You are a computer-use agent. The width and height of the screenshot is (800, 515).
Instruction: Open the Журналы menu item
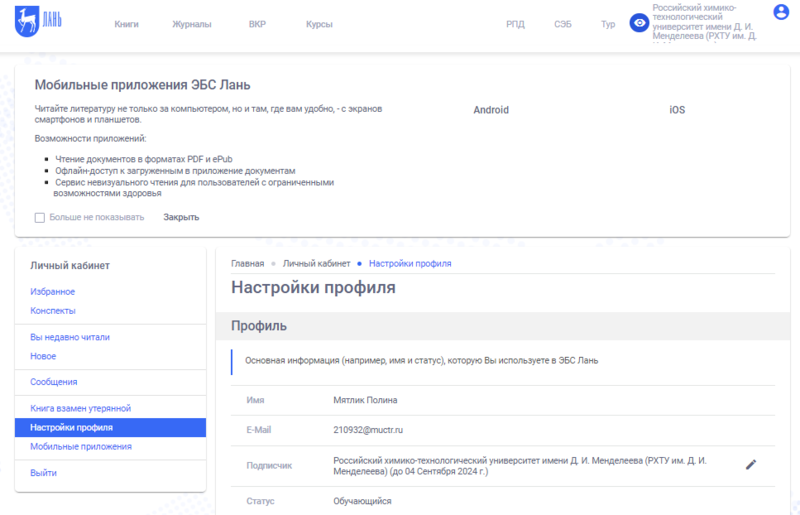click(x=192, y=24)
